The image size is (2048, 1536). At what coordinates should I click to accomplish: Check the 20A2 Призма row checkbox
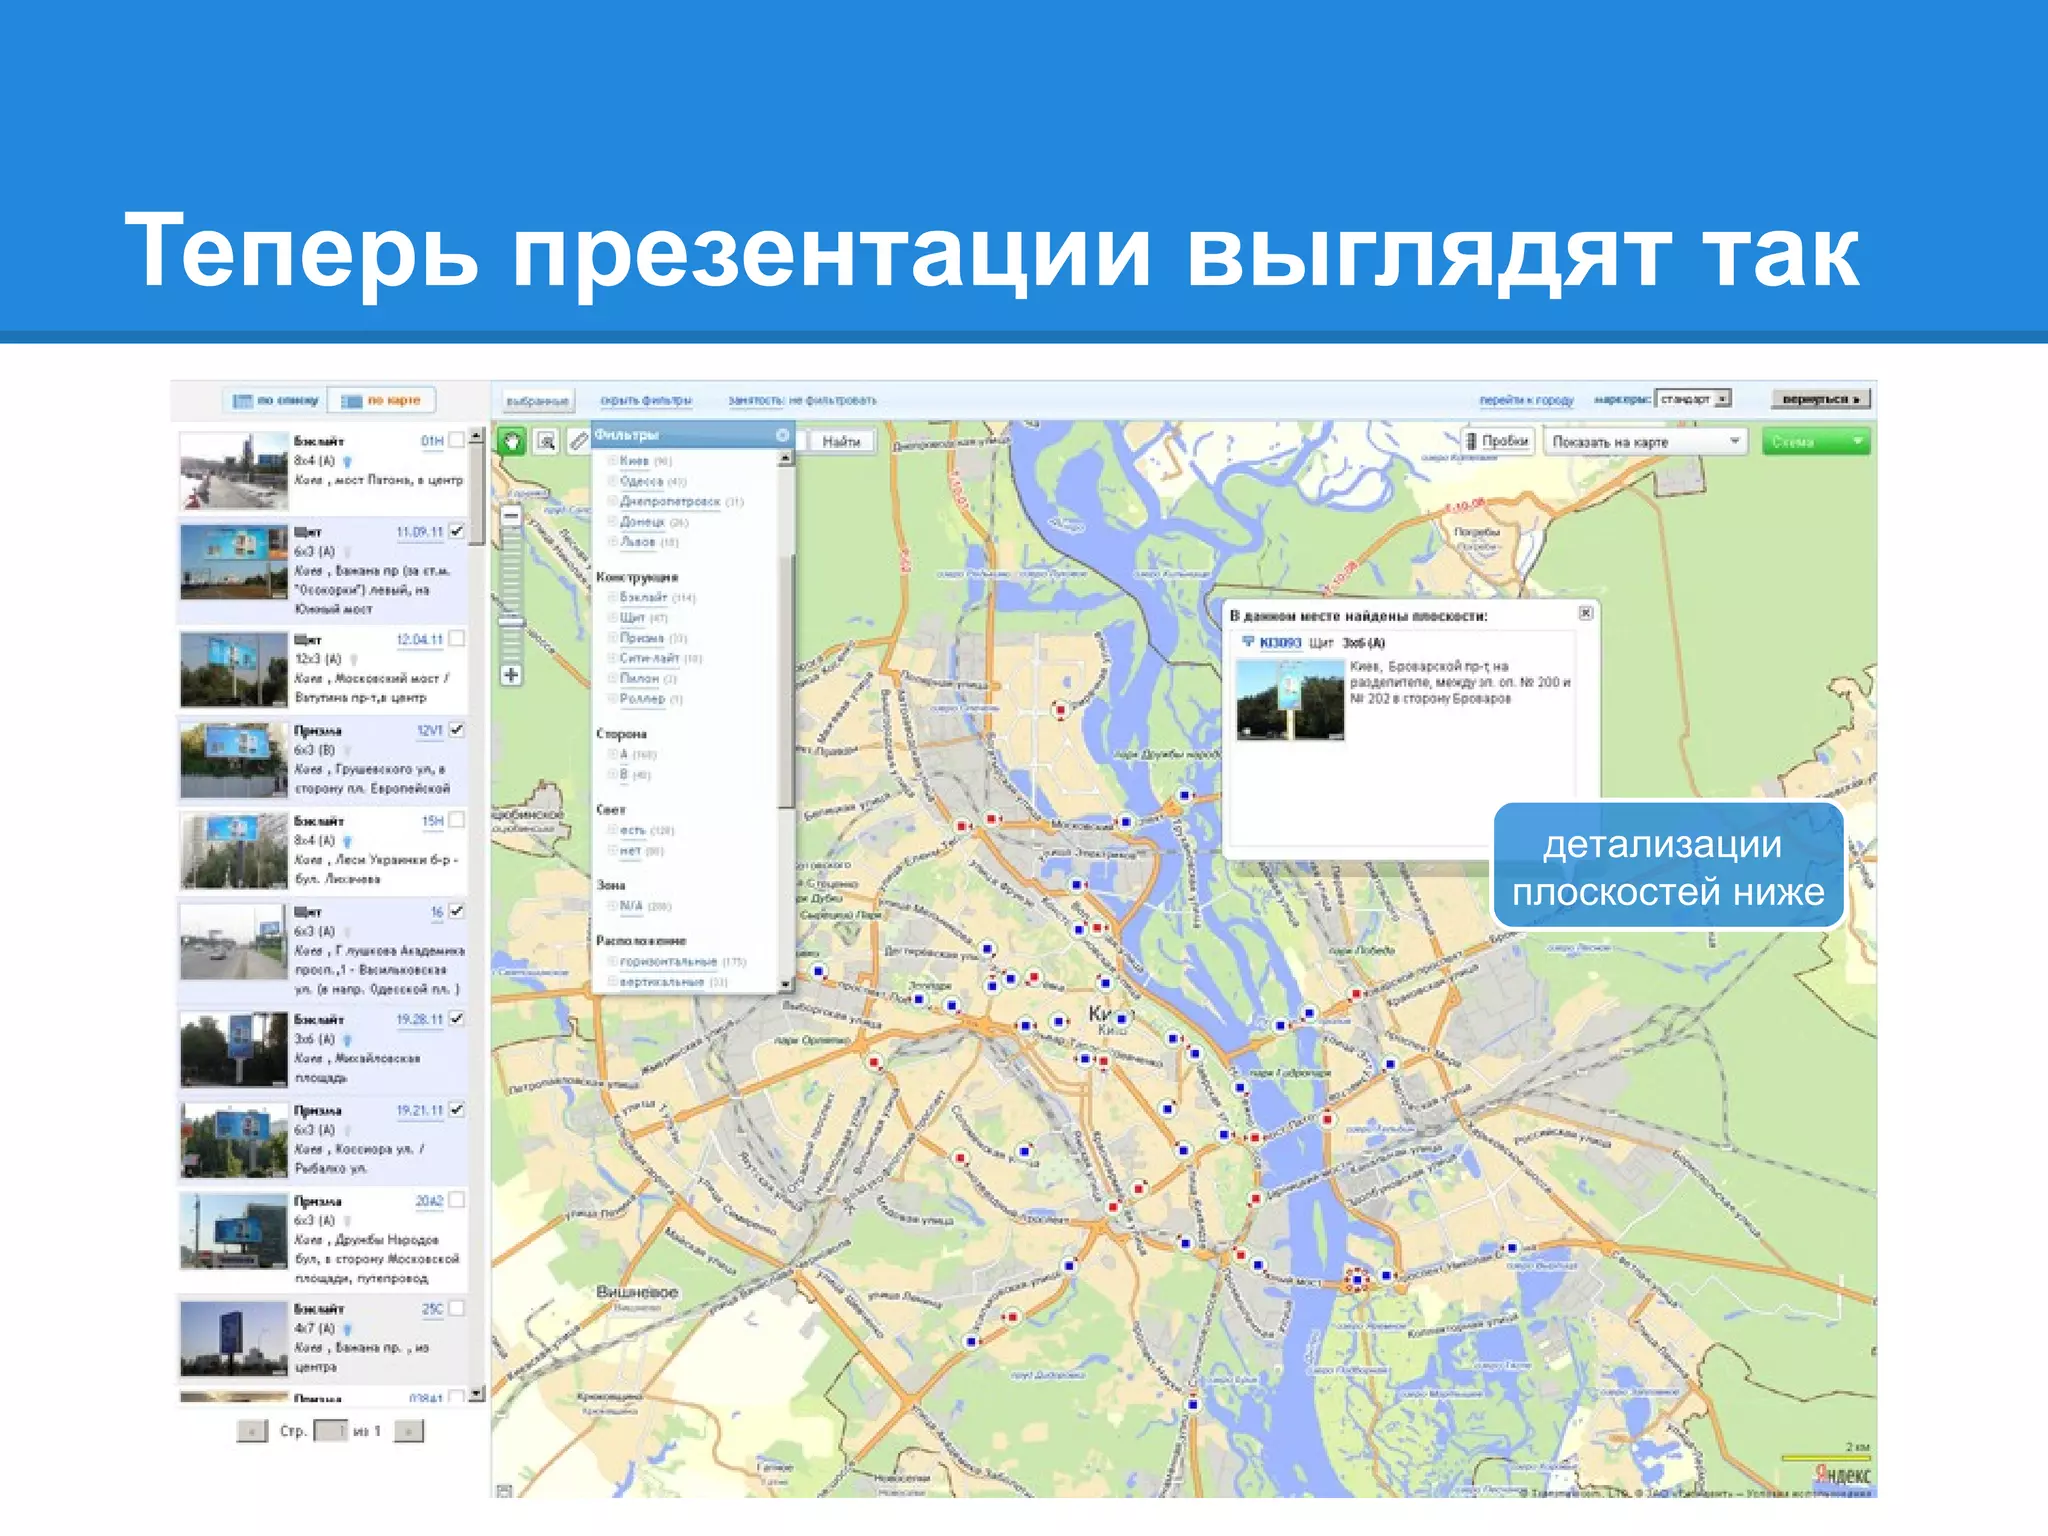coord(456,1199)
